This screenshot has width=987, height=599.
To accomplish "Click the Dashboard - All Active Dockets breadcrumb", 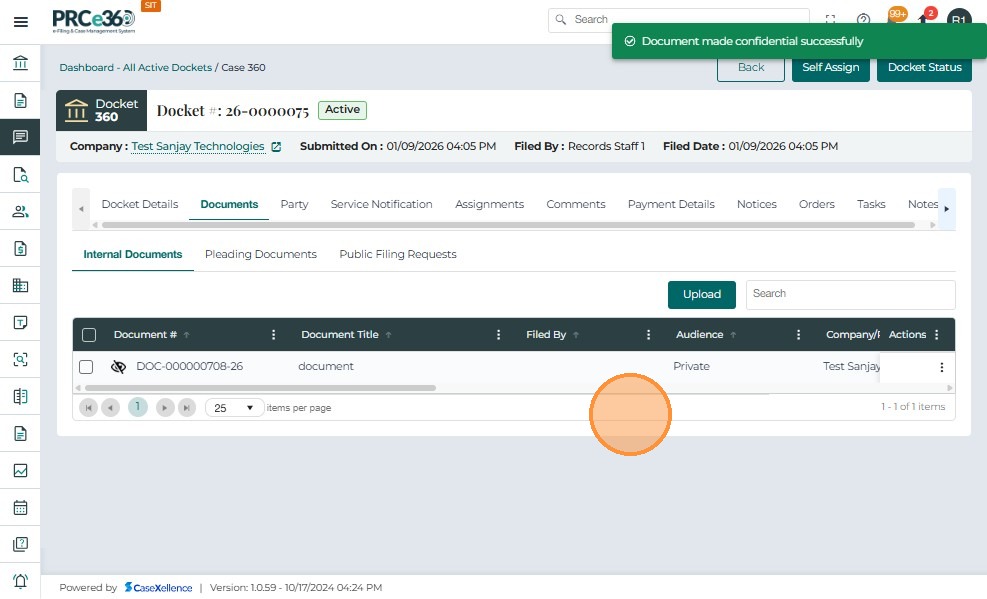I will click(x=135, y=67).
